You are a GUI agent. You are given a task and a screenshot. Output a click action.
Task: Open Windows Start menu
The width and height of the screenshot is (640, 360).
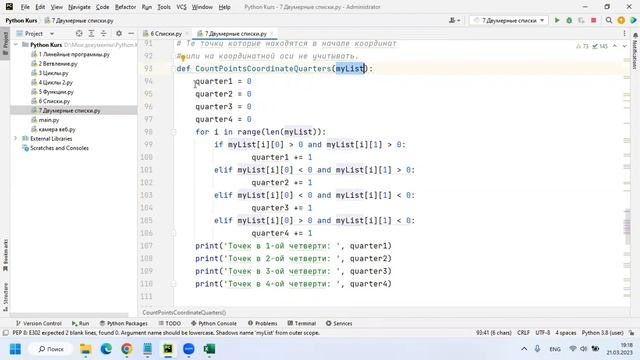15,349
